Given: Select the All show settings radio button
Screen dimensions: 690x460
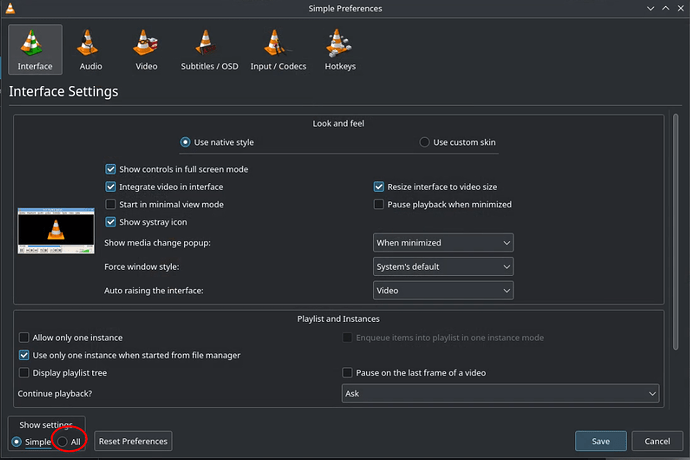Looking at the screenshot, I should (x=62, y=442).
